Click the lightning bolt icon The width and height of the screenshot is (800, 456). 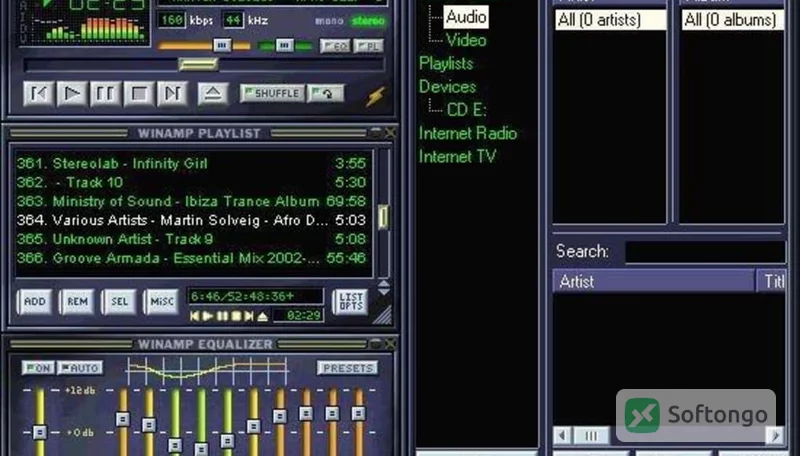pos(375,96)
